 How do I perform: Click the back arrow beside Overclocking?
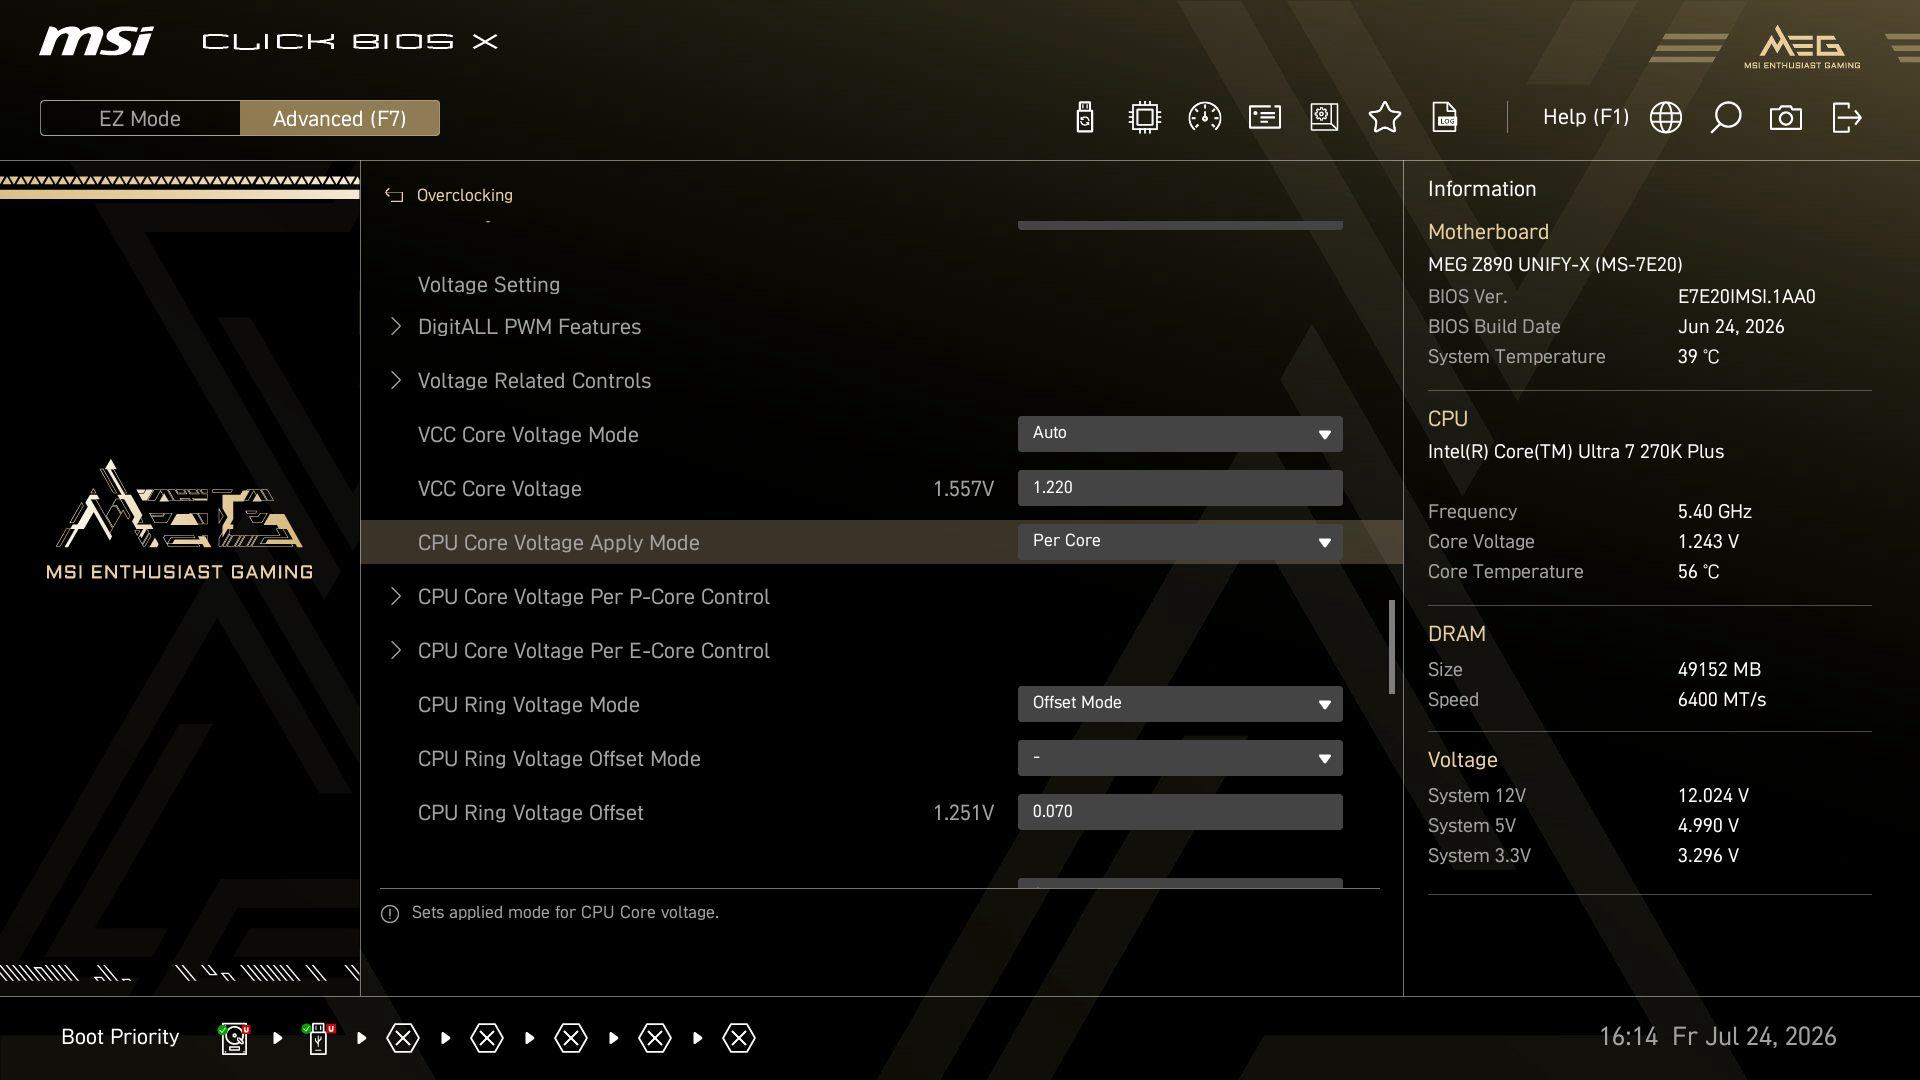point(394,196)
